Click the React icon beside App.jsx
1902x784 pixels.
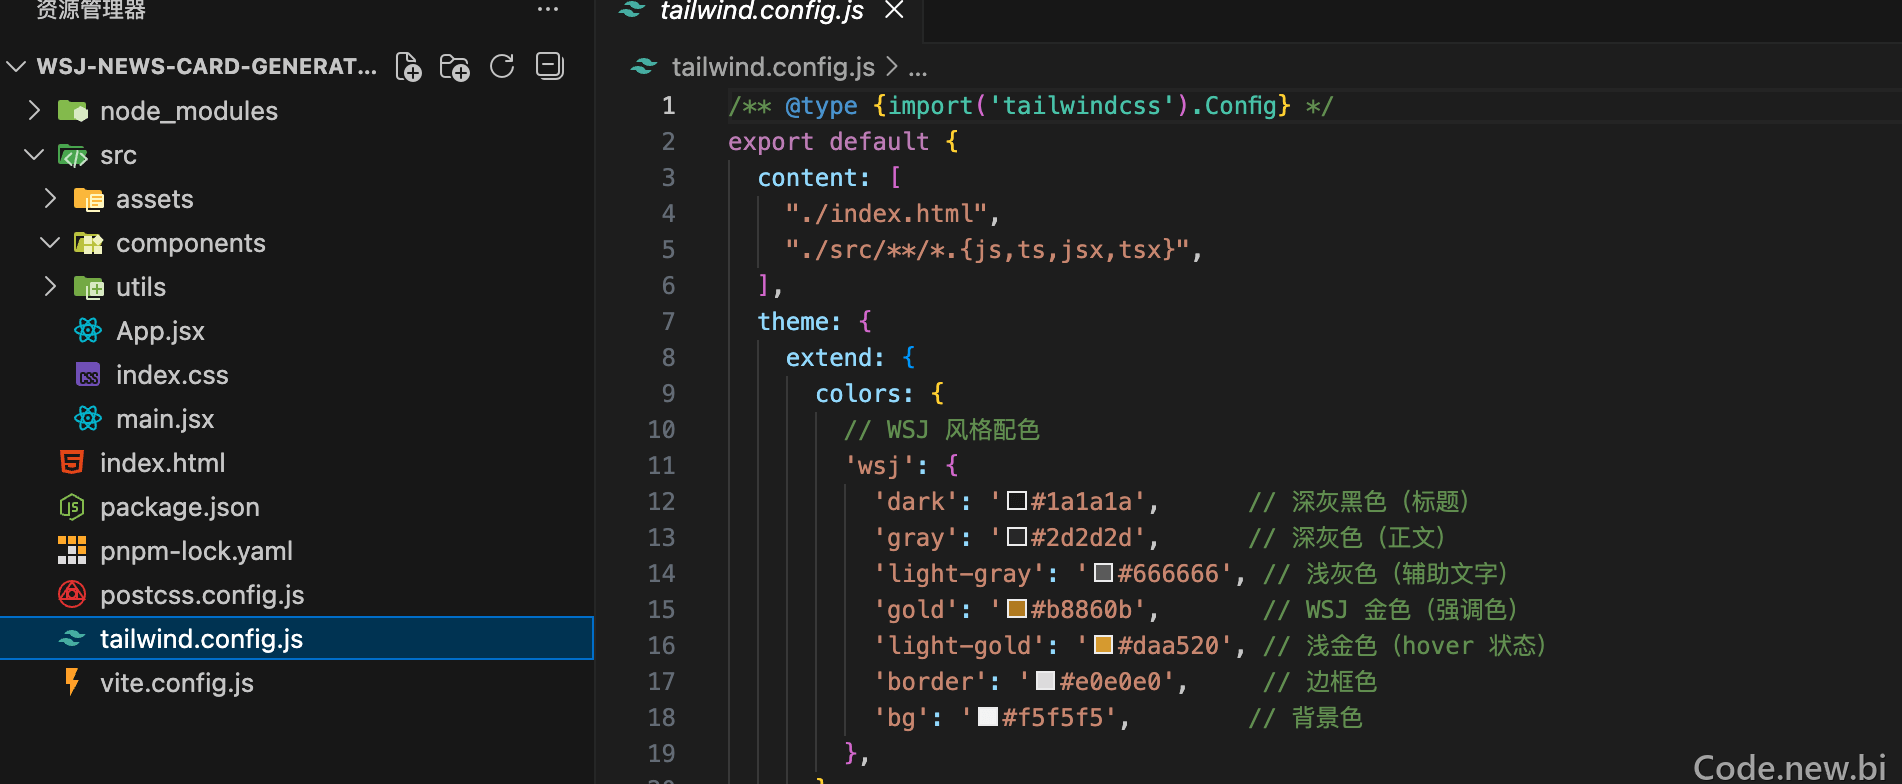click(88, 330)
